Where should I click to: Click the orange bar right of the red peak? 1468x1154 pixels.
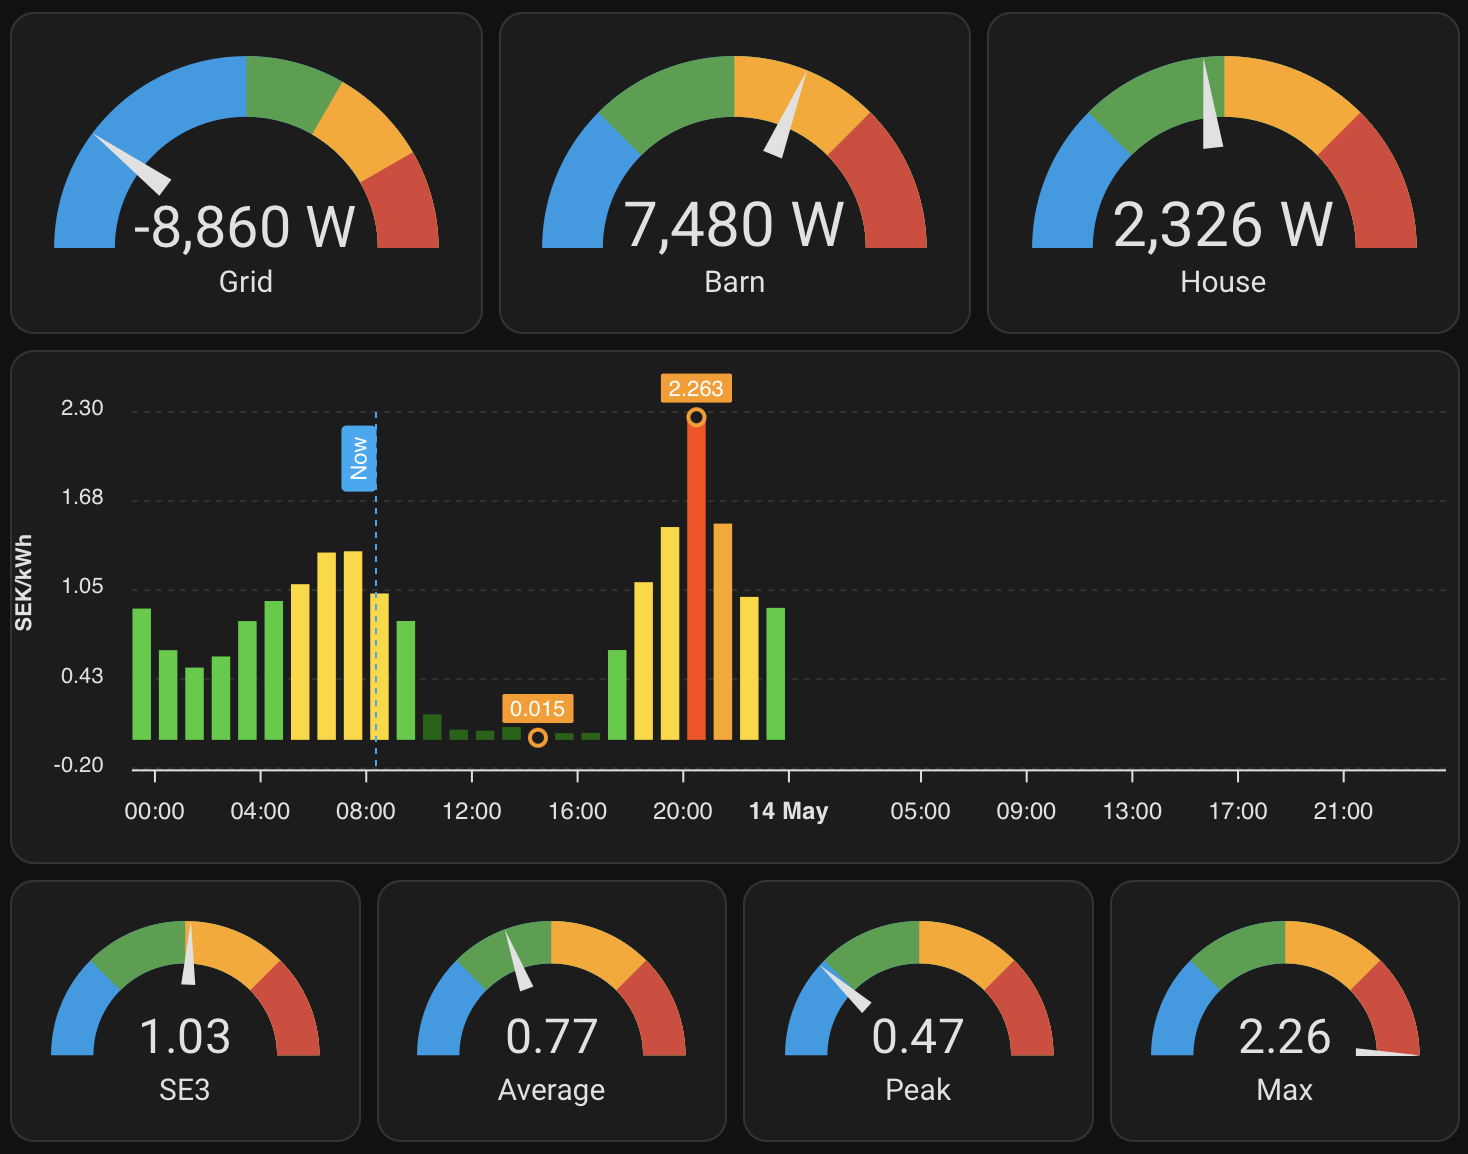pos(723,630)
